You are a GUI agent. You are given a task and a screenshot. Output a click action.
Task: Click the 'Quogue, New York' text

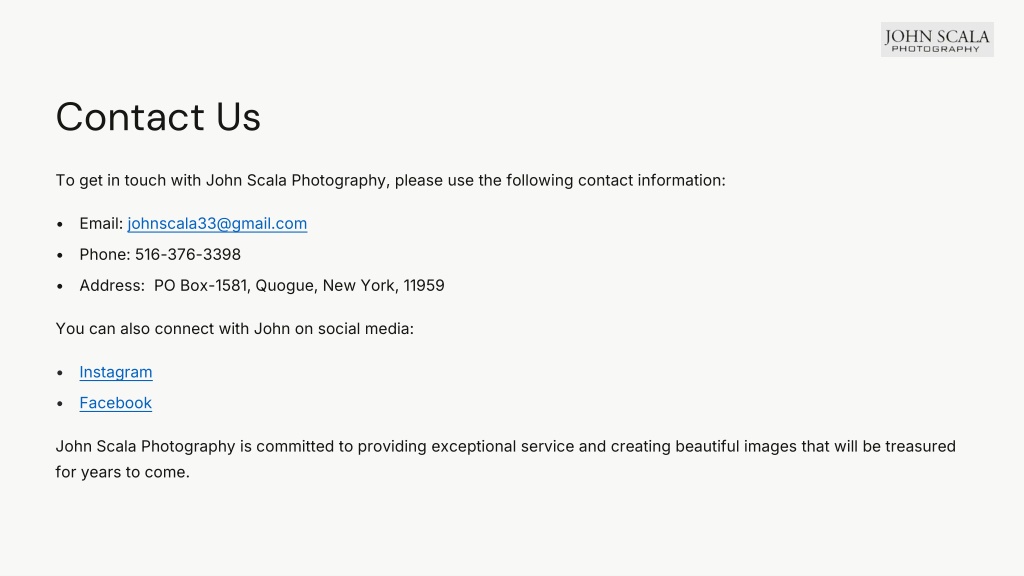325,285
